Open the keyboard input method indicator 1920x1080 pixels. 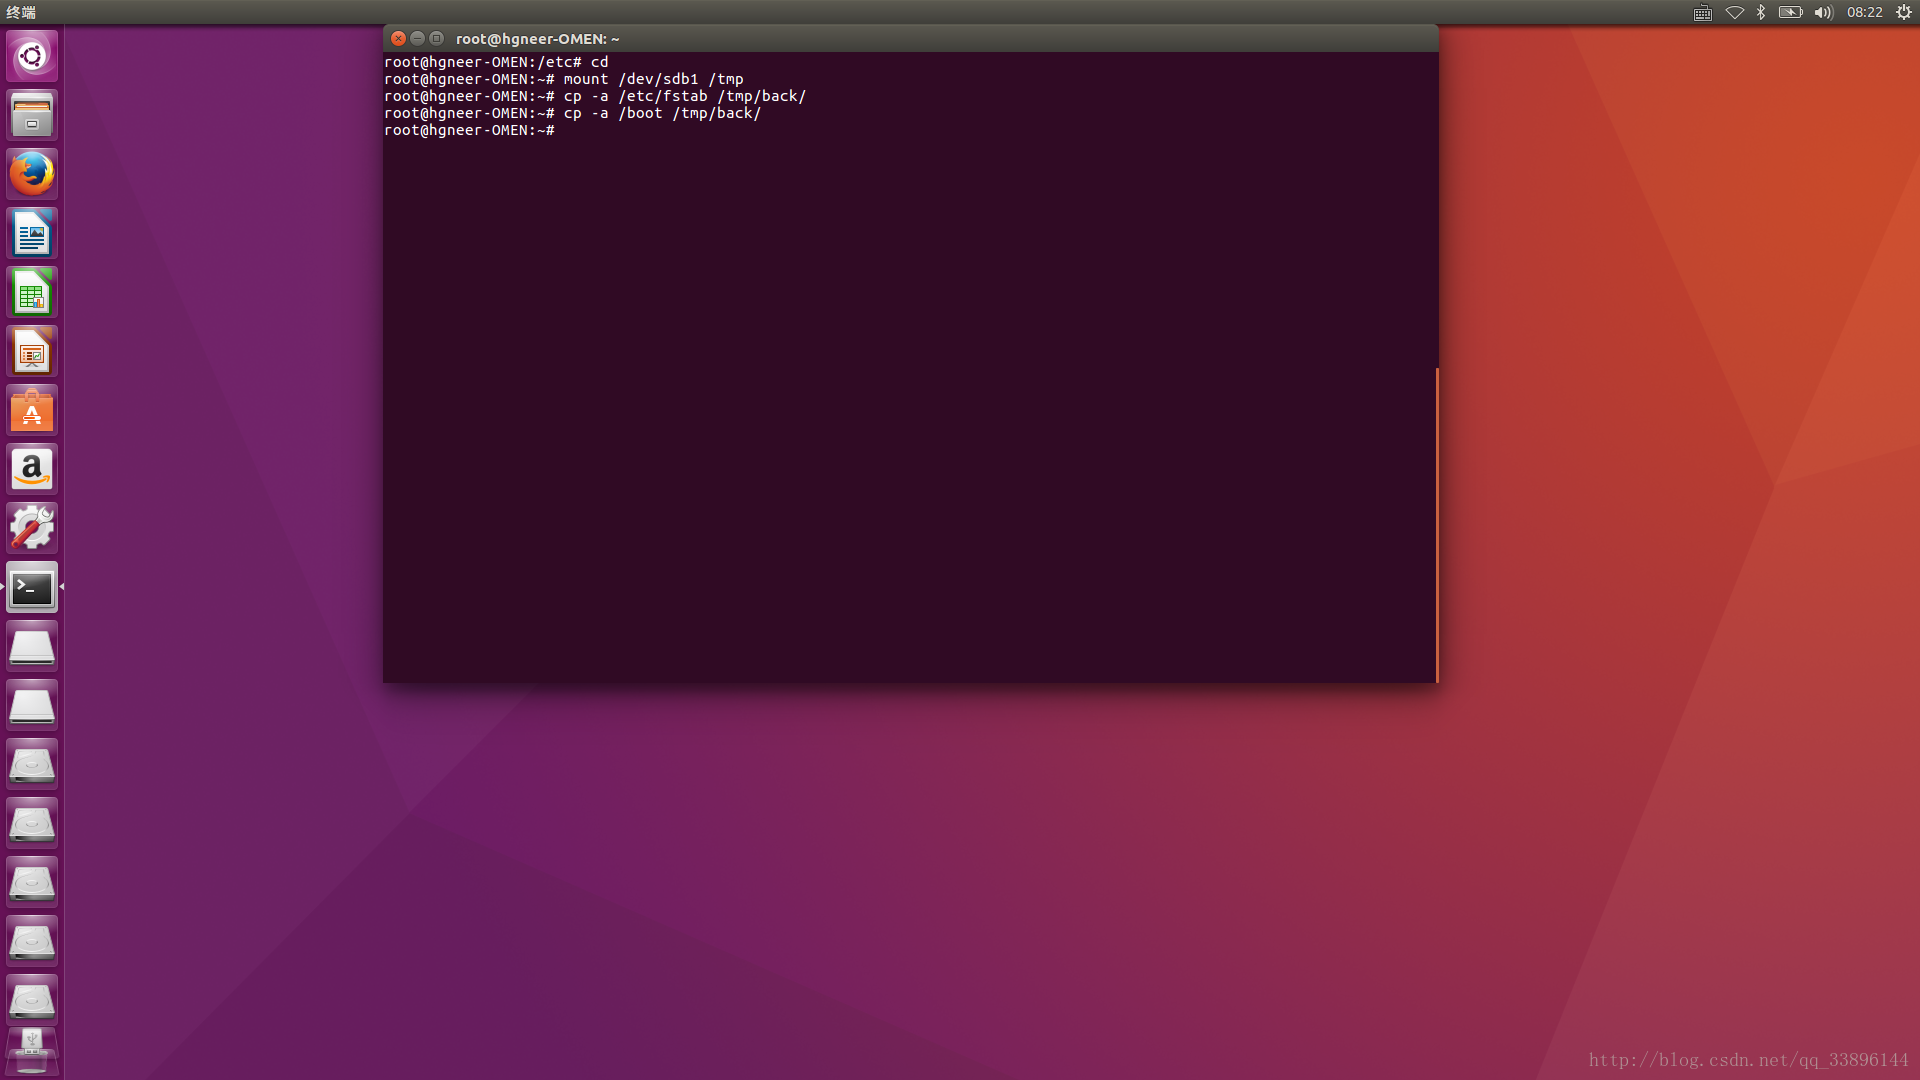[1702, 12]
